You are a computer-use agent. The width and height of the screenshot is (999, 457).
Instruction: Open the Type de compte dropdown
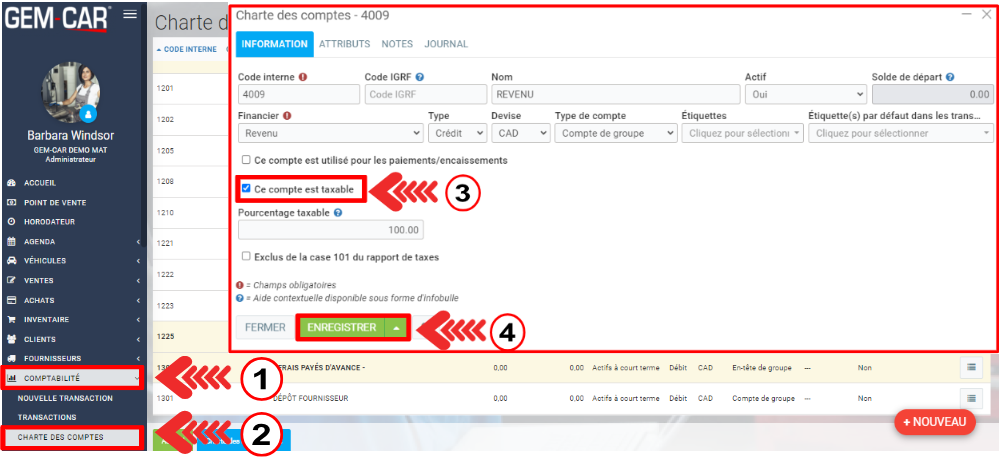click(614, 133)
